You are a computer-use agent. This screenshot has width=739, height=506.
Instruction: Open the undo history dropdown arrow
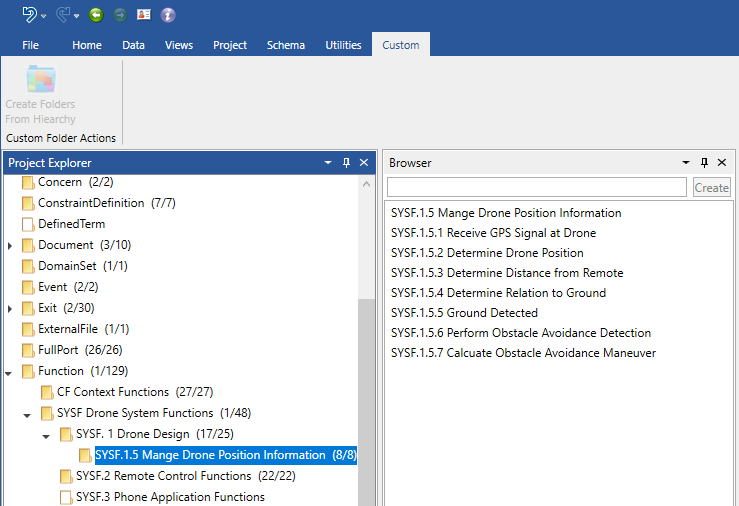point(44,16)
